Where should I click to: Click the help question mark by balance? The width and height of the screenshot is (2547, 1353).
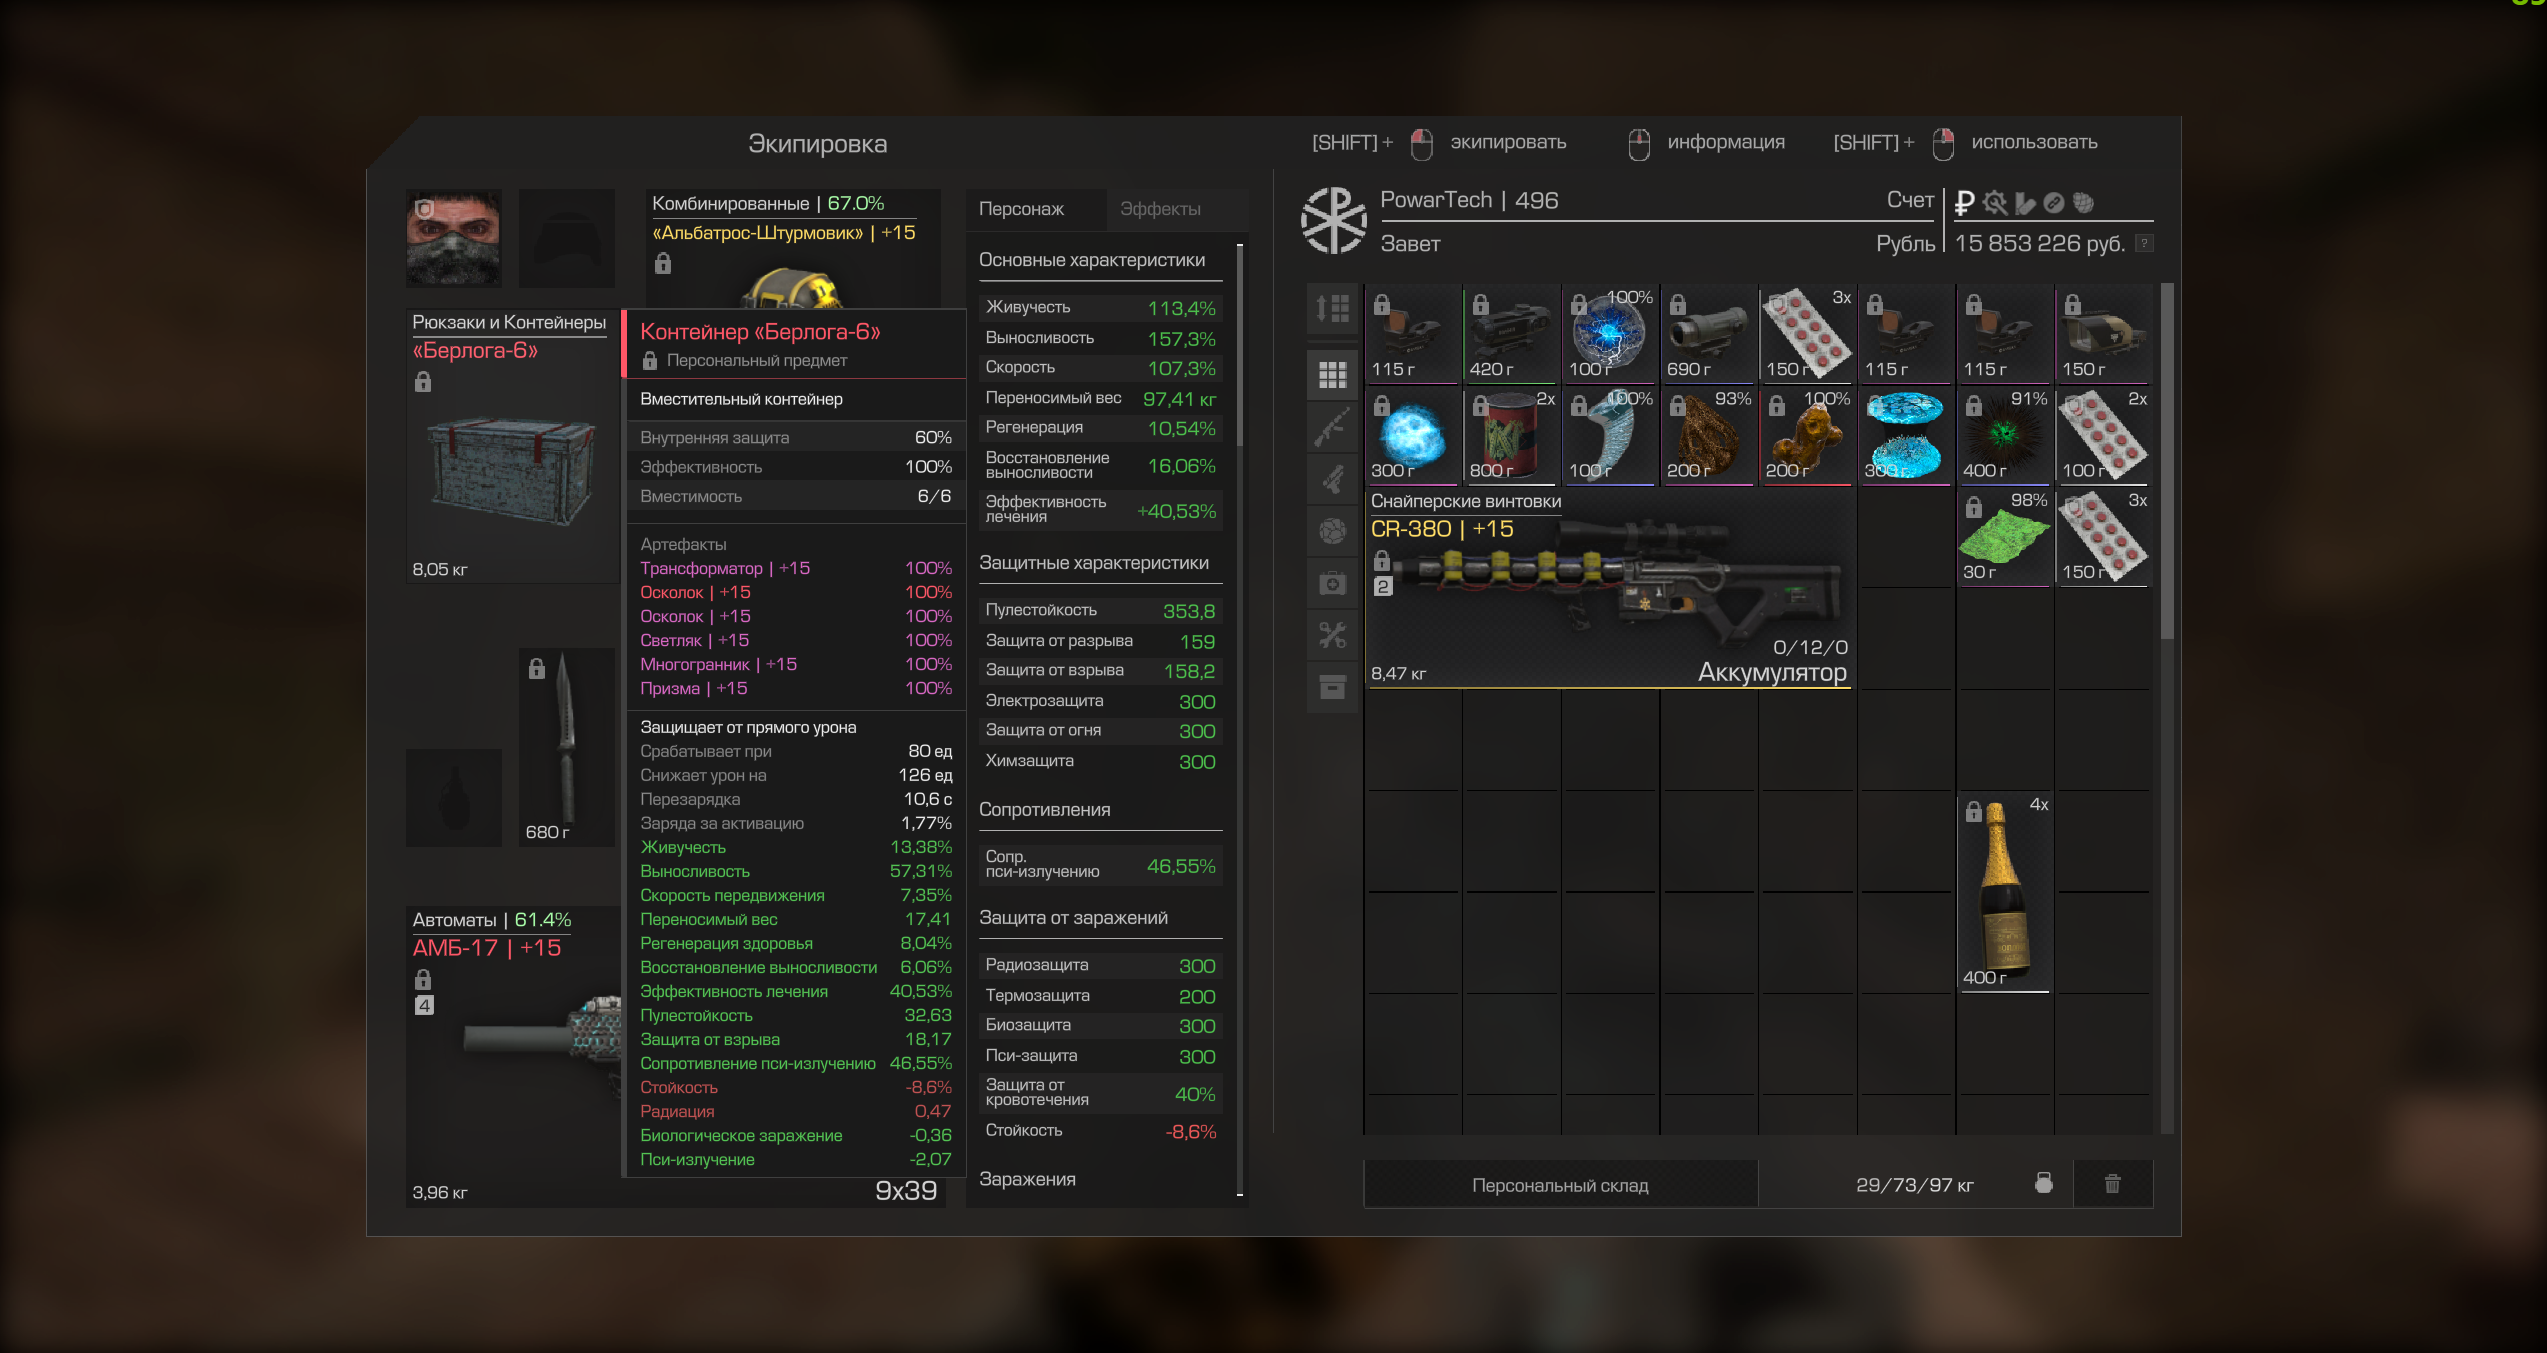click(x=2144, y=243)
